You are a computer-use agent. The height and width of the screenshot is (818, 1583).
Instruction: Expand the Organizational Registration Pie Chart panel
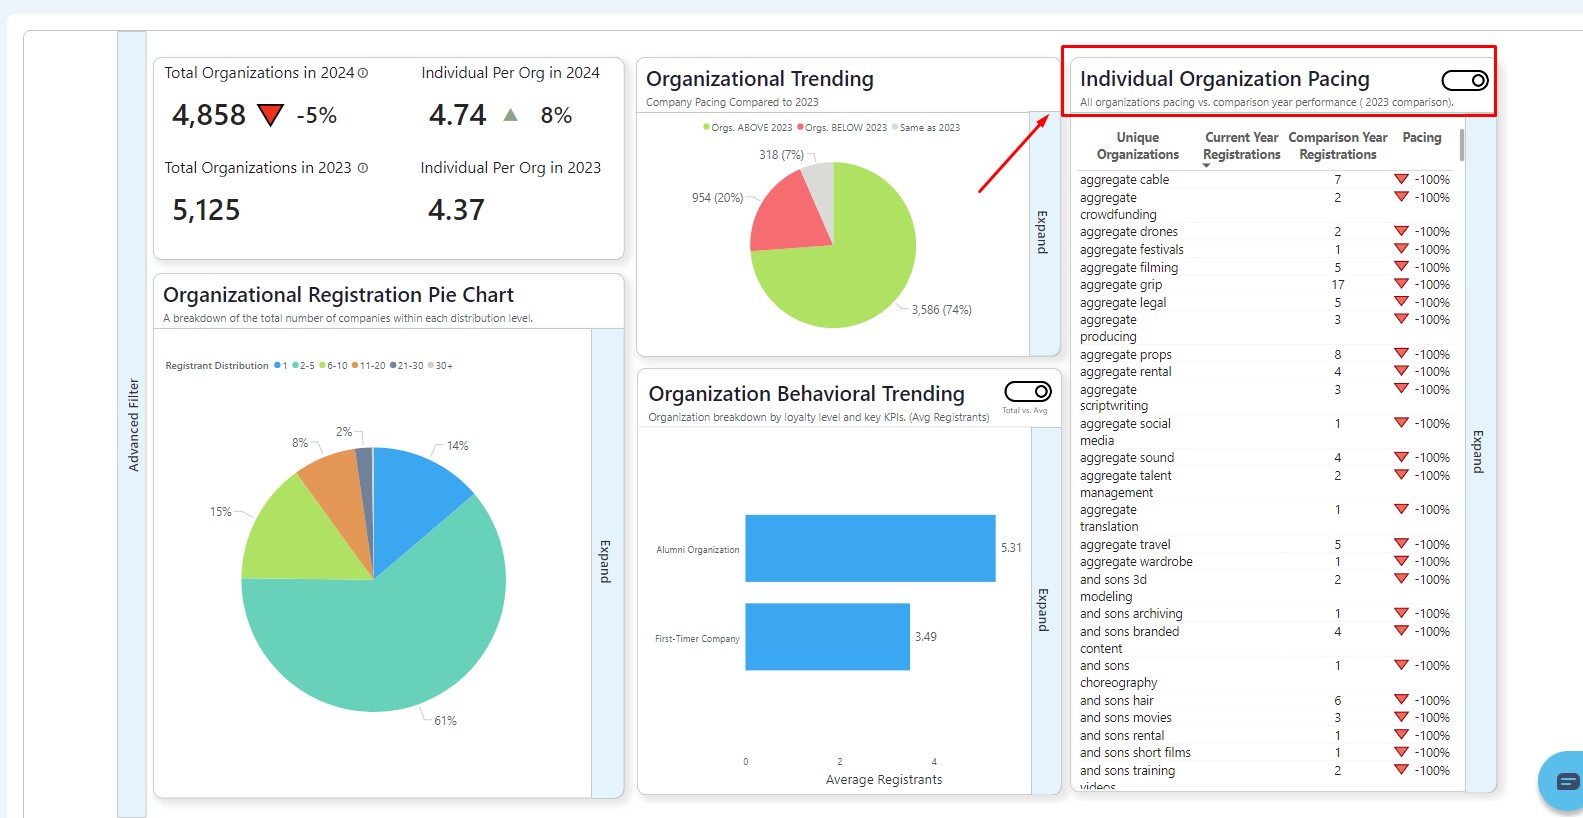(606, 562)
